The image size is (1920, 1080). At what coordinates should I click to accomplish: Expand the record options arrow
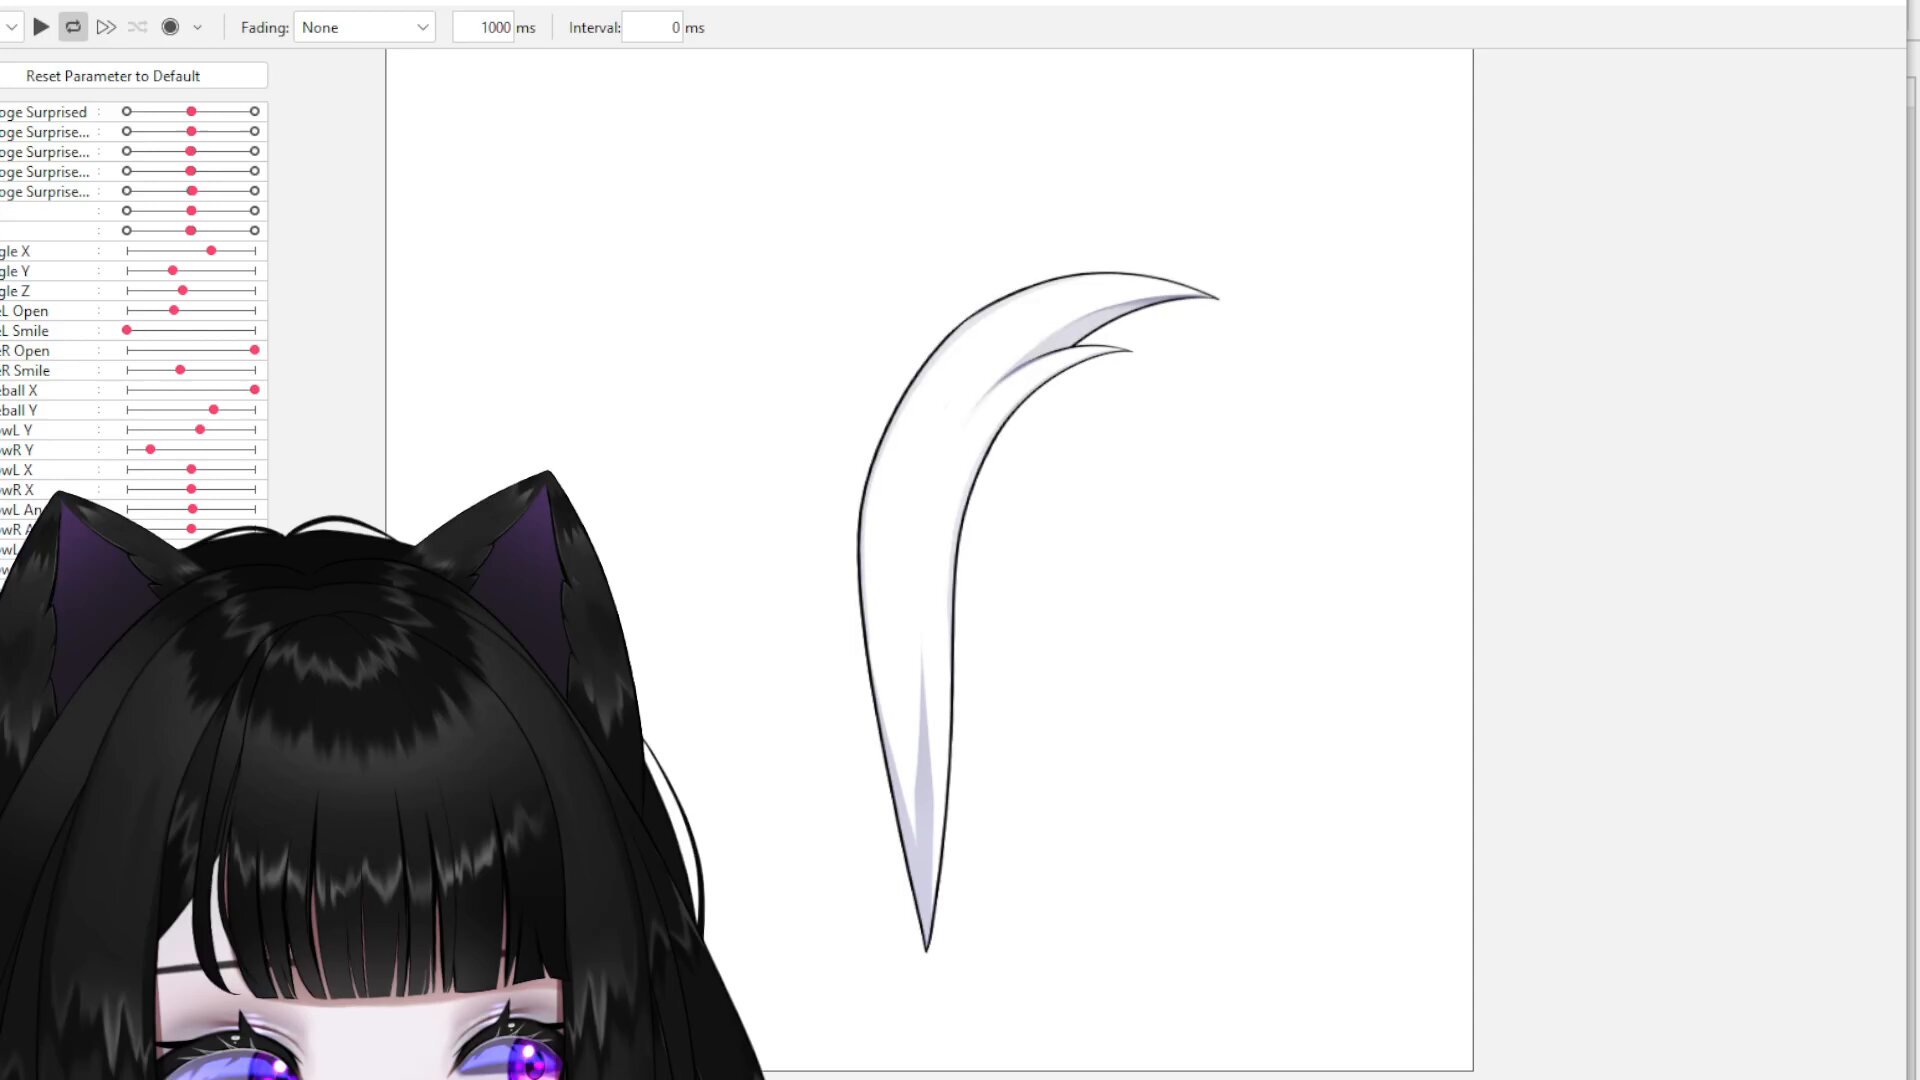[197, 28]
